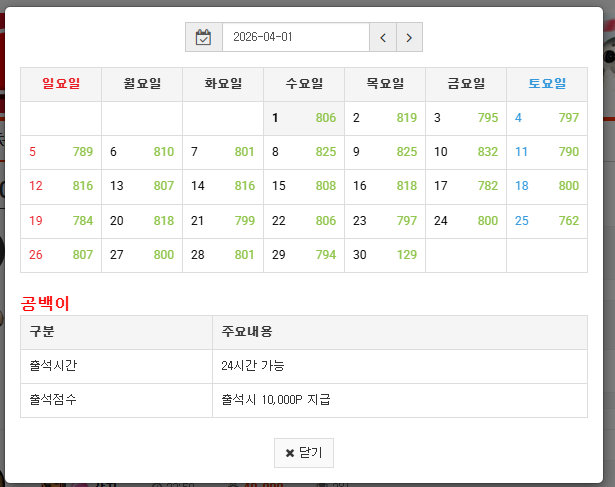Image resolution: width=615 pixels, height=487 pixels.
Task: Choose day 20 in the calendar
Action: click(x=142, y=221)
